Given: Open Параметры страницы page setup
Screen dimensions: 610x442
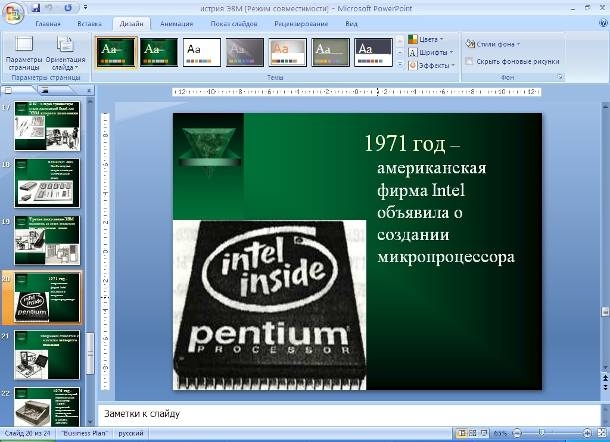Looking at the screenshot, I should (24, 53).
